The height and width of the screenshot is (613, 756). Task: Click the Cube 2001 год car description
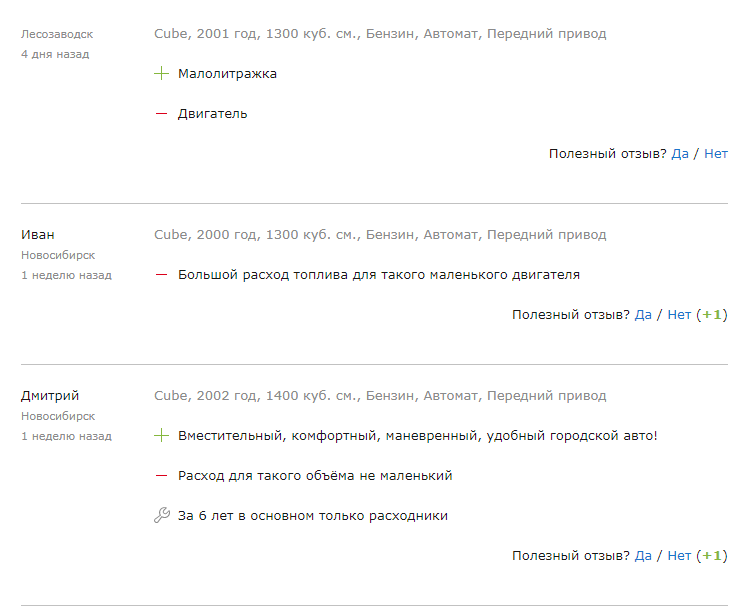(380, 34)
